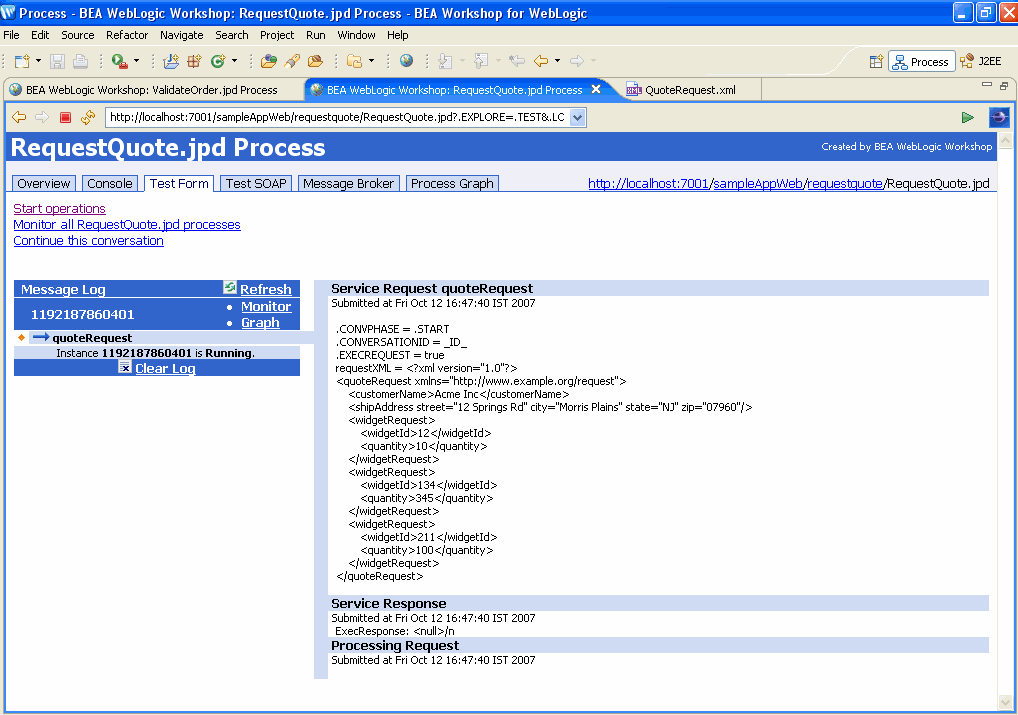Select the Overview tab

[x=44, y=184]
